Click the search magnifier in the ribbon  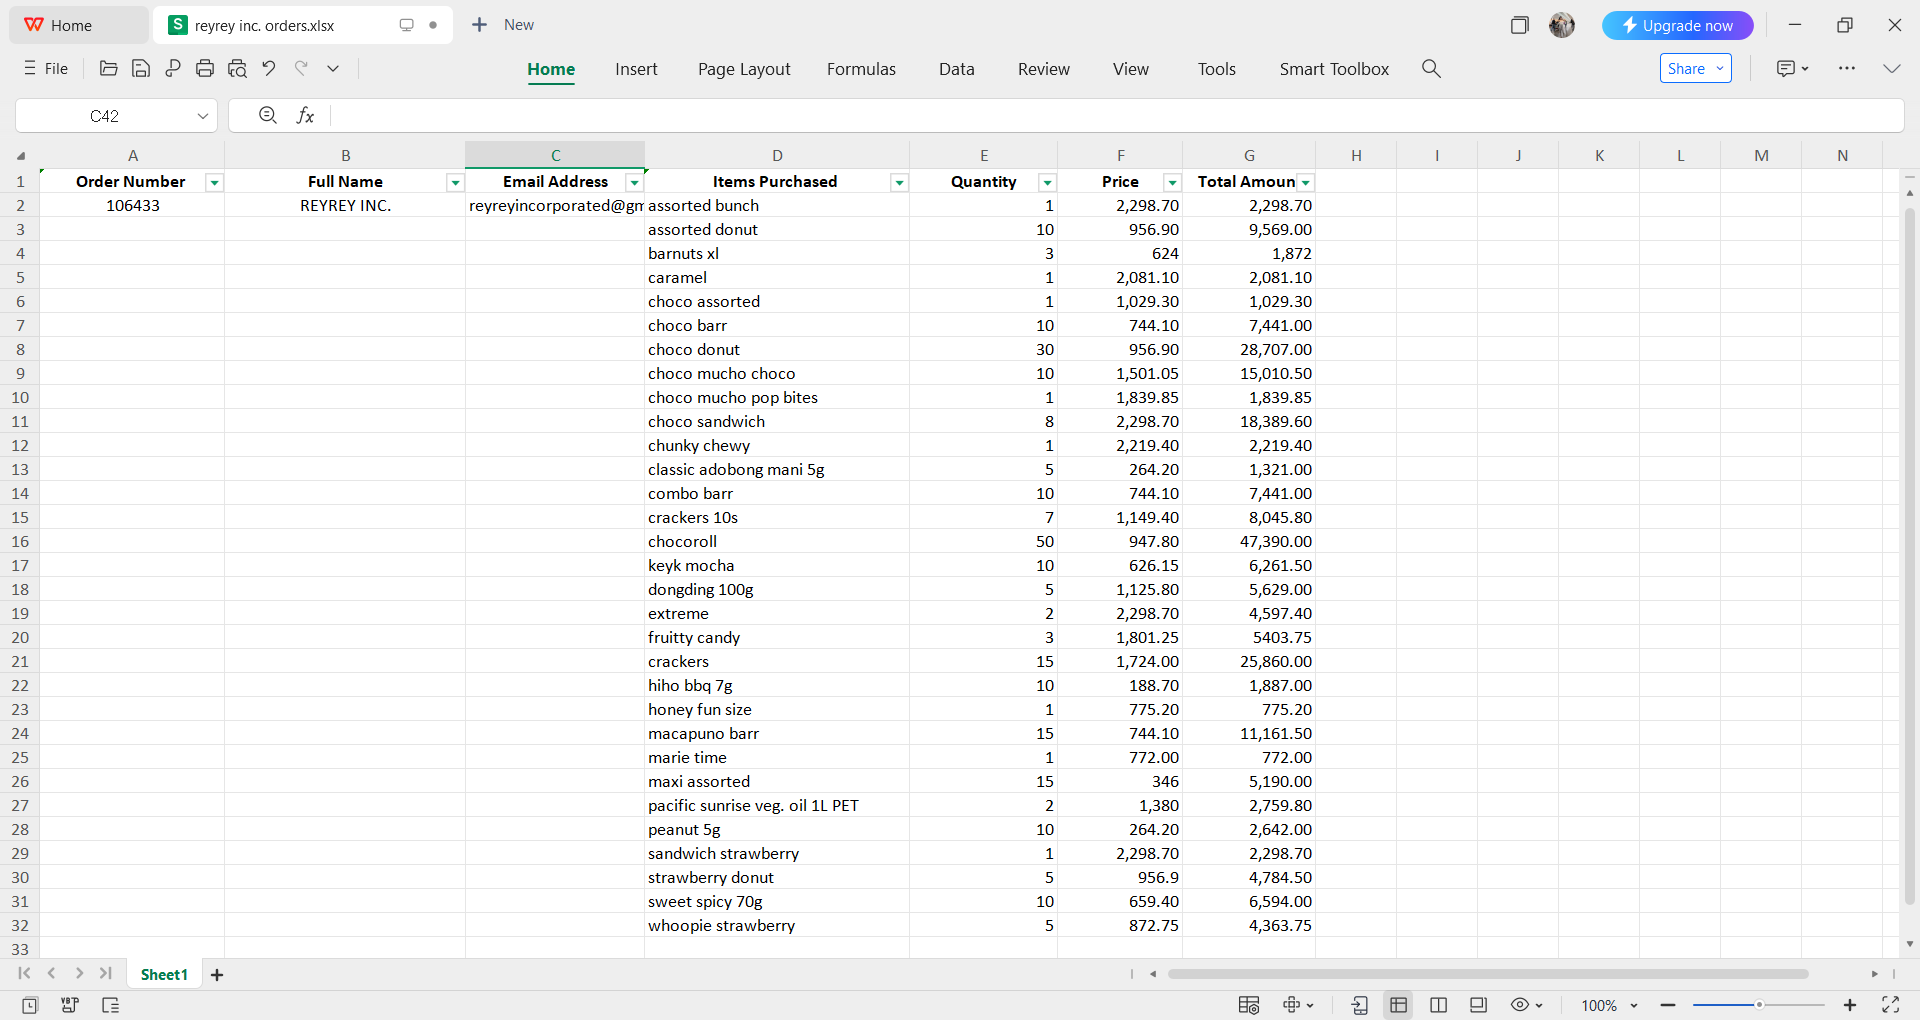(x=1431, y=68)
